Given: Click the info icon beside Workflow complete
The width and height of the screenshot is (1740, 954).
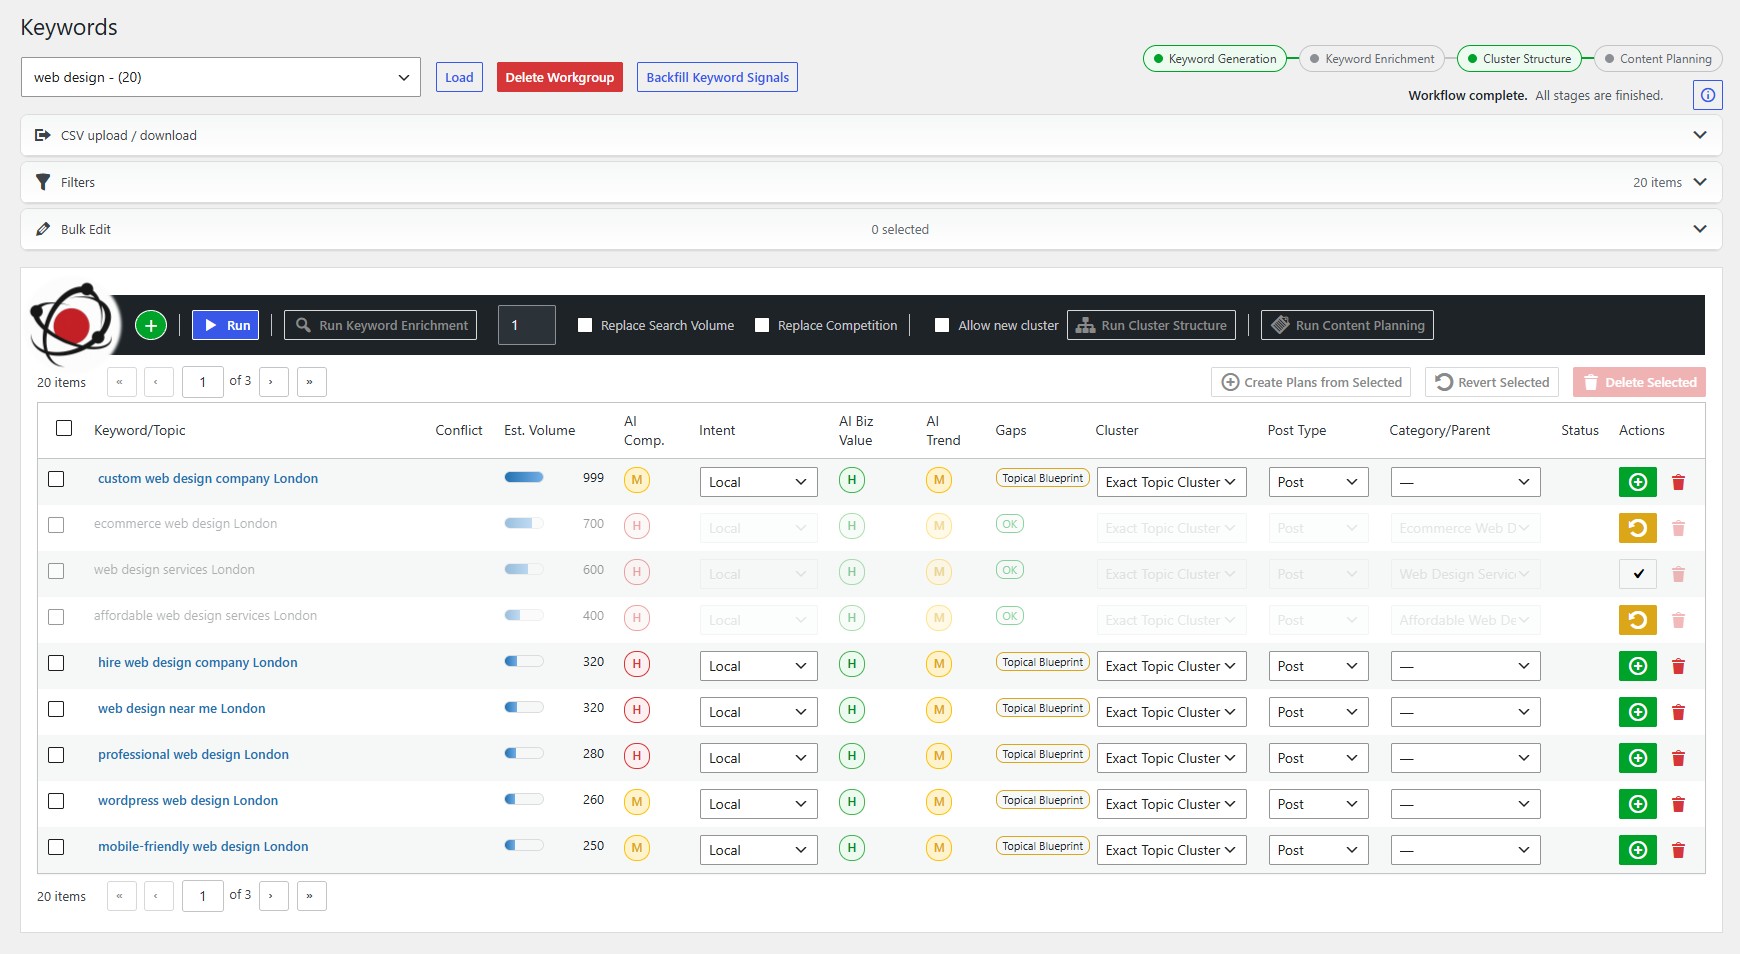Looking at the screenshot, I should click(x=1708, y=95).
